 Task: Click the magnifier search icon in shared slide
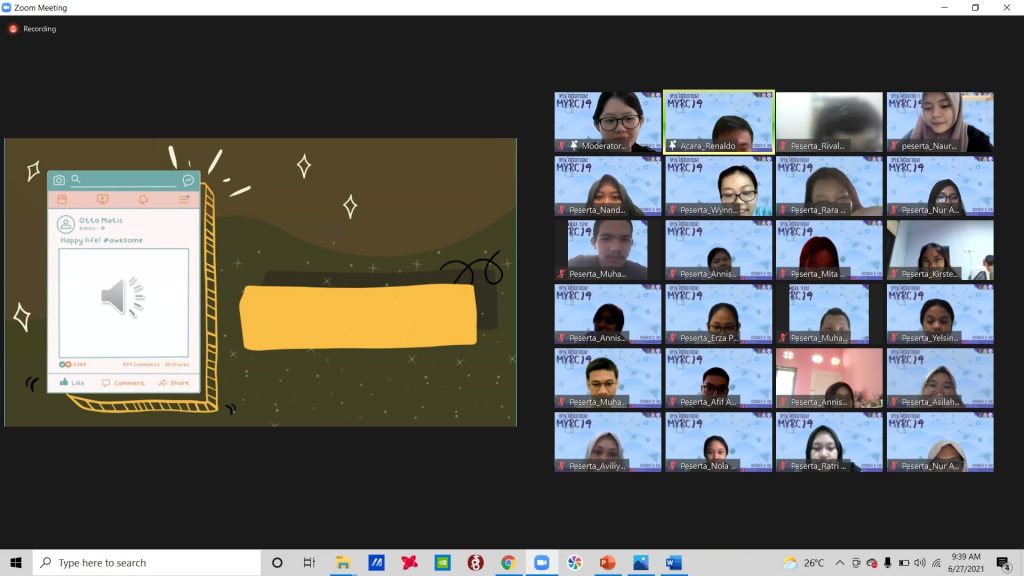tap(76, 179)
